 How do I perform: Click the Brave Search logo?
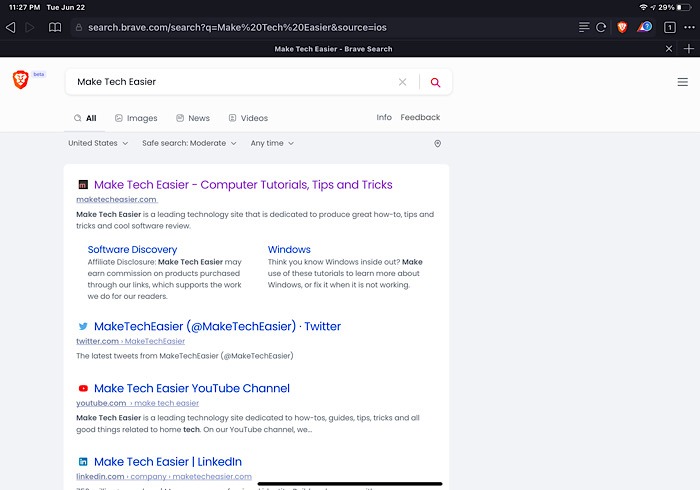coord(21,79)
